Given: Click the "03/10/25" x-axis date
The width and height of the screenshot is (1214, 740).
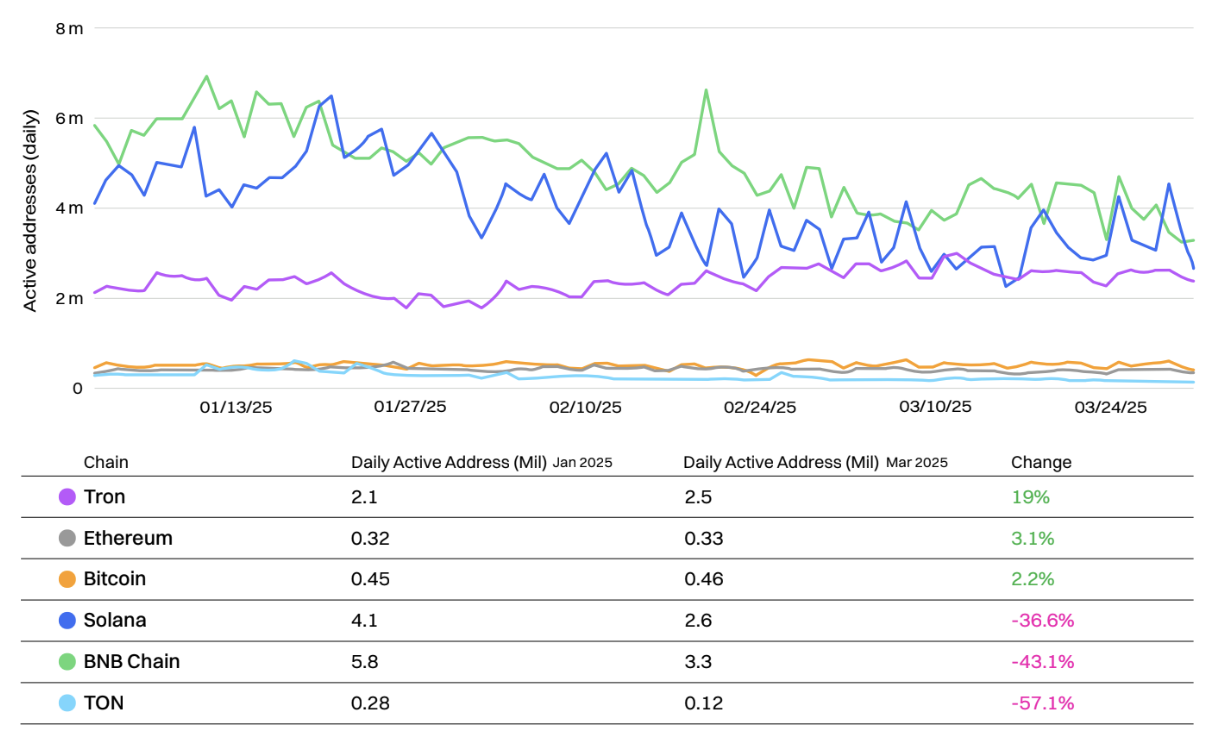Looking at the screenshot, I should tap(935, 407).
